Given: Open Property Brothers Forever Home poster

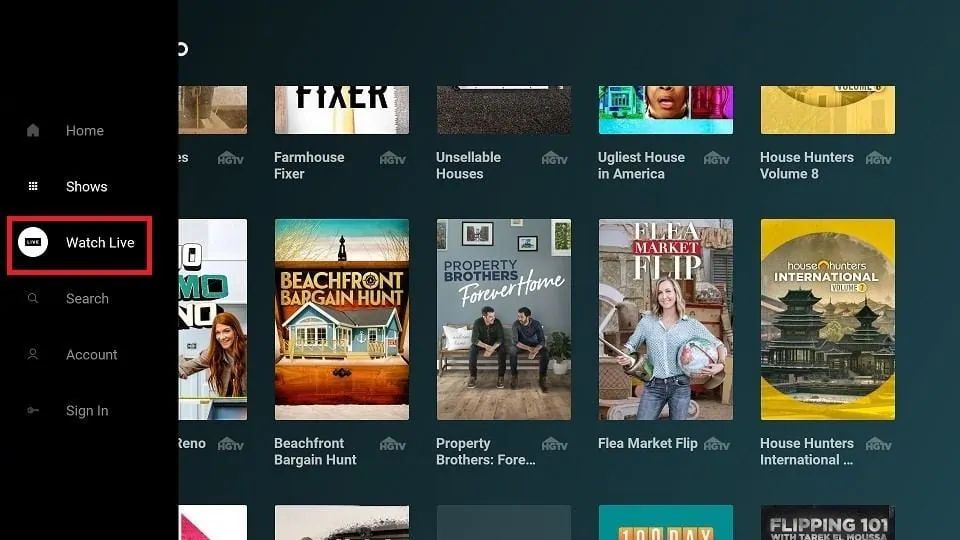Looking at the screenshot, I should [504, 319].
